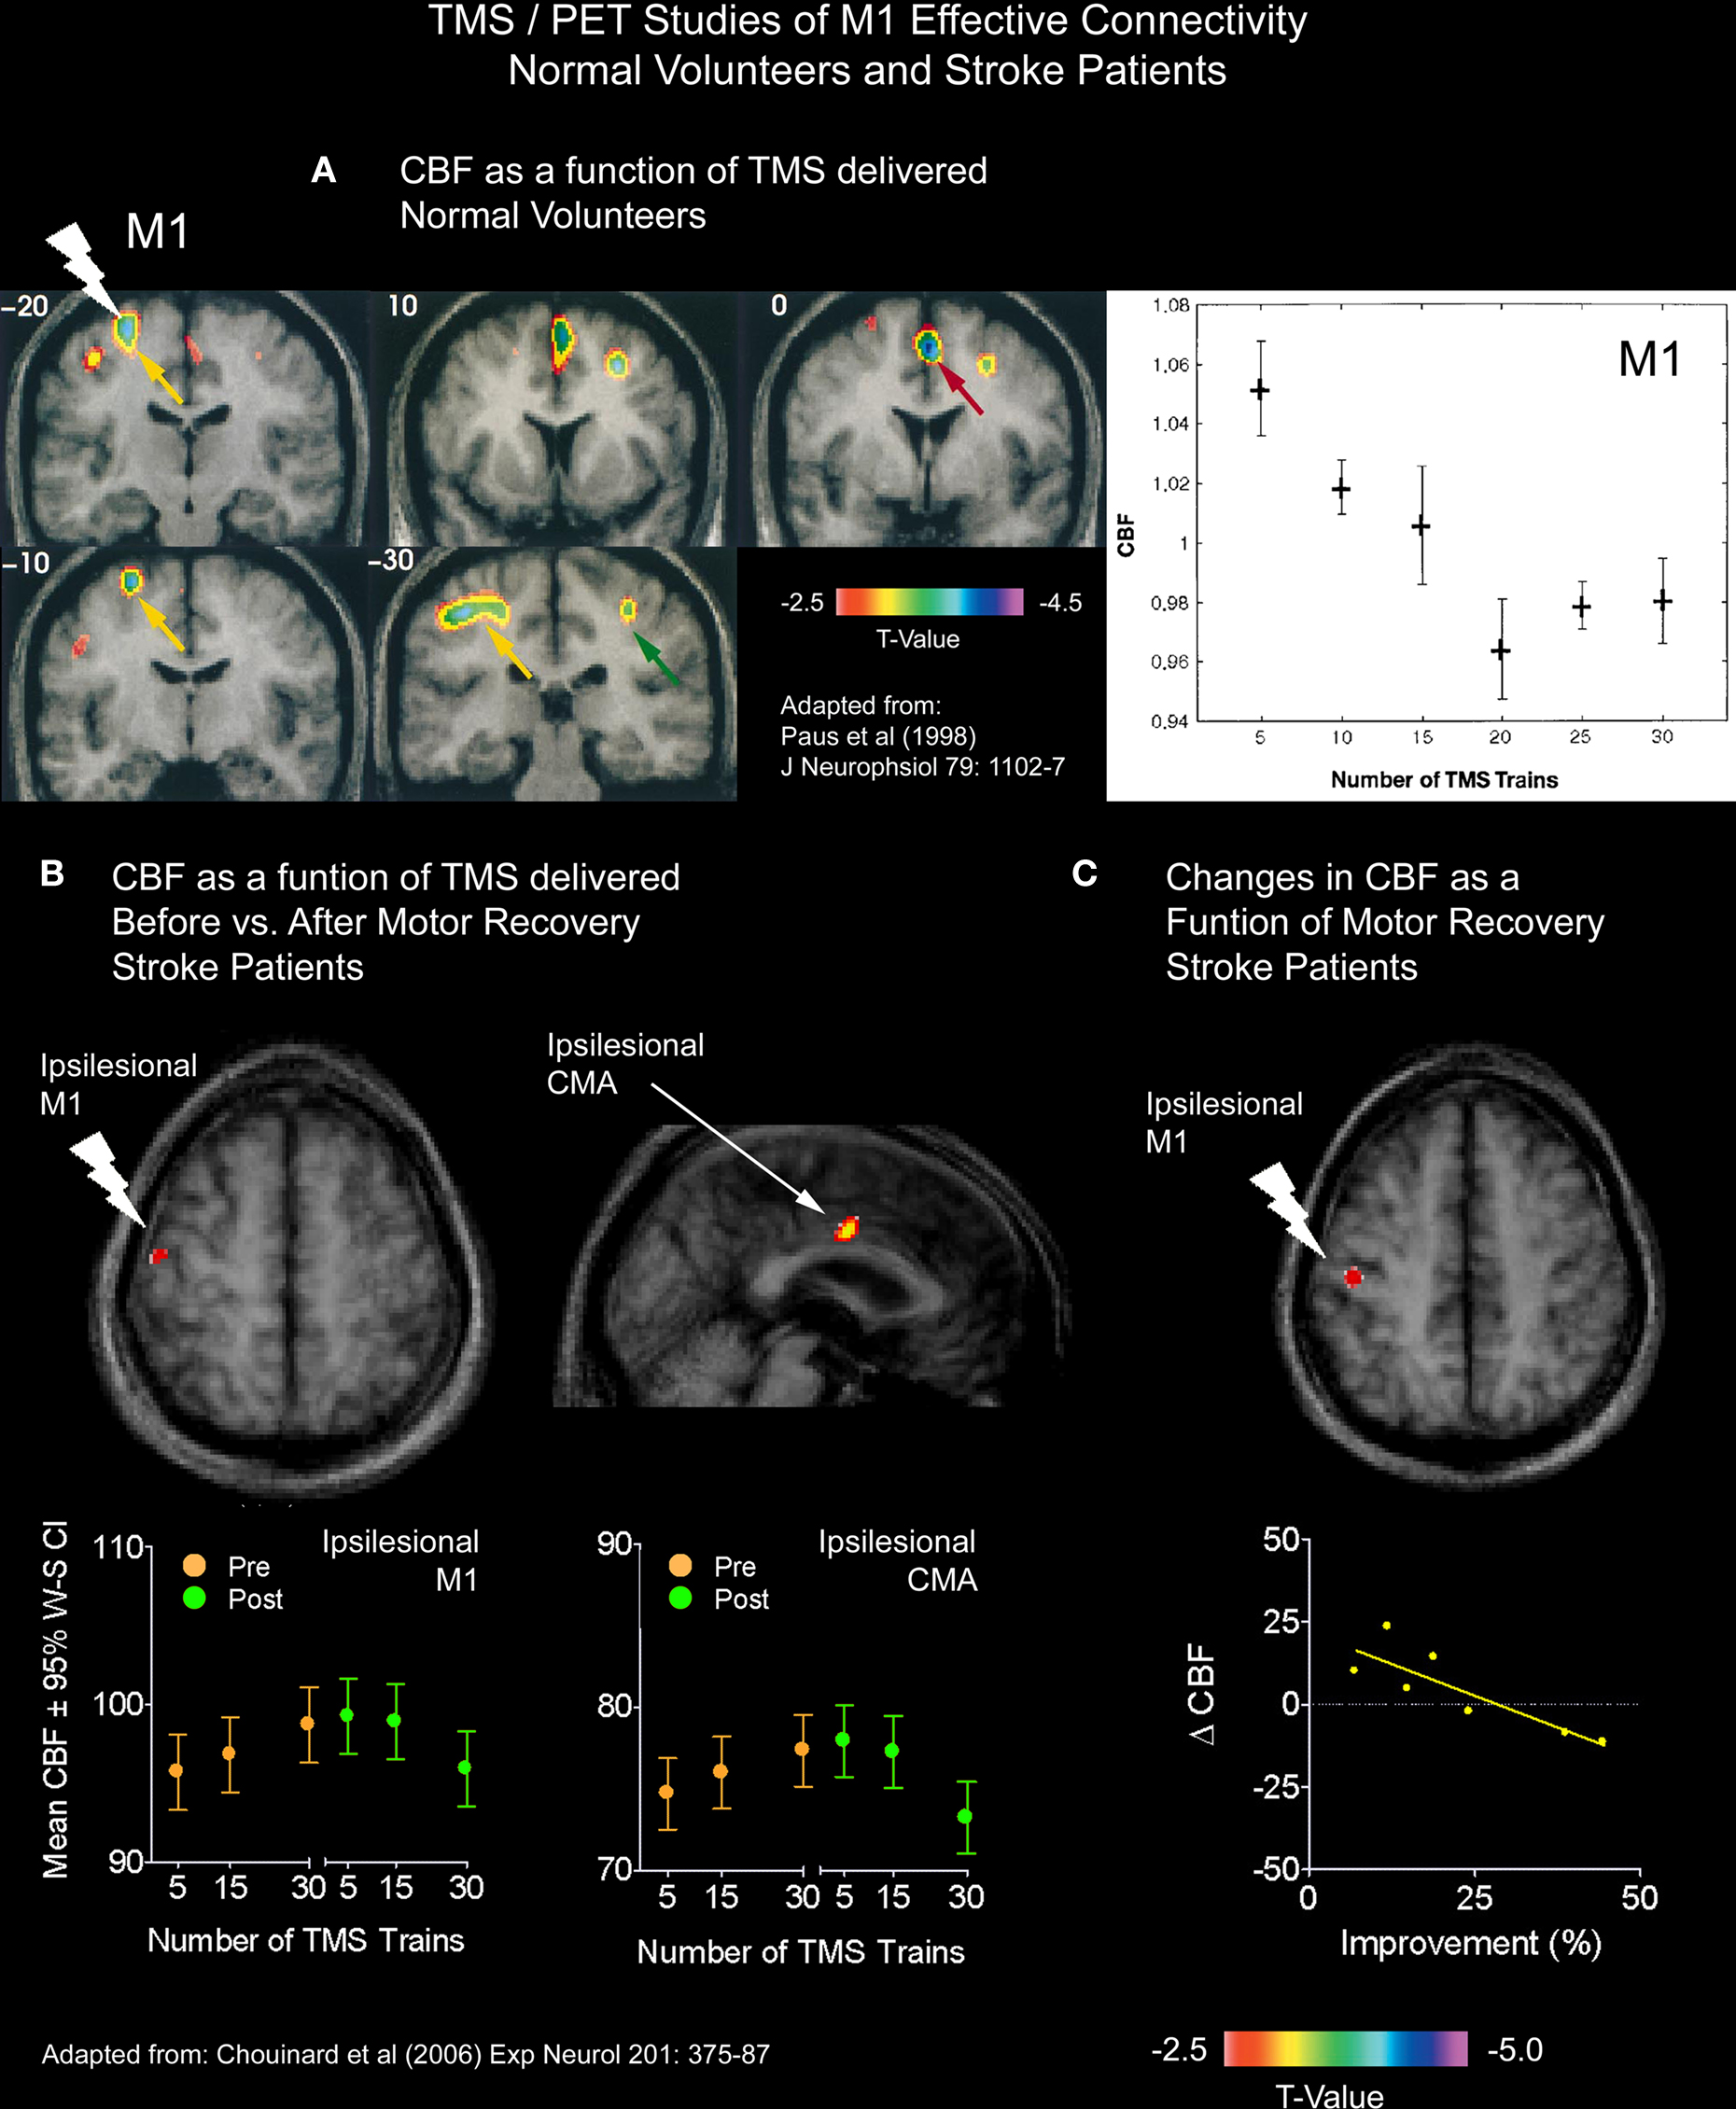Click the white arrow pointing to ipsilesional CMA
This screenshot has height=2109, width=1736.
tap(739, 1148)
